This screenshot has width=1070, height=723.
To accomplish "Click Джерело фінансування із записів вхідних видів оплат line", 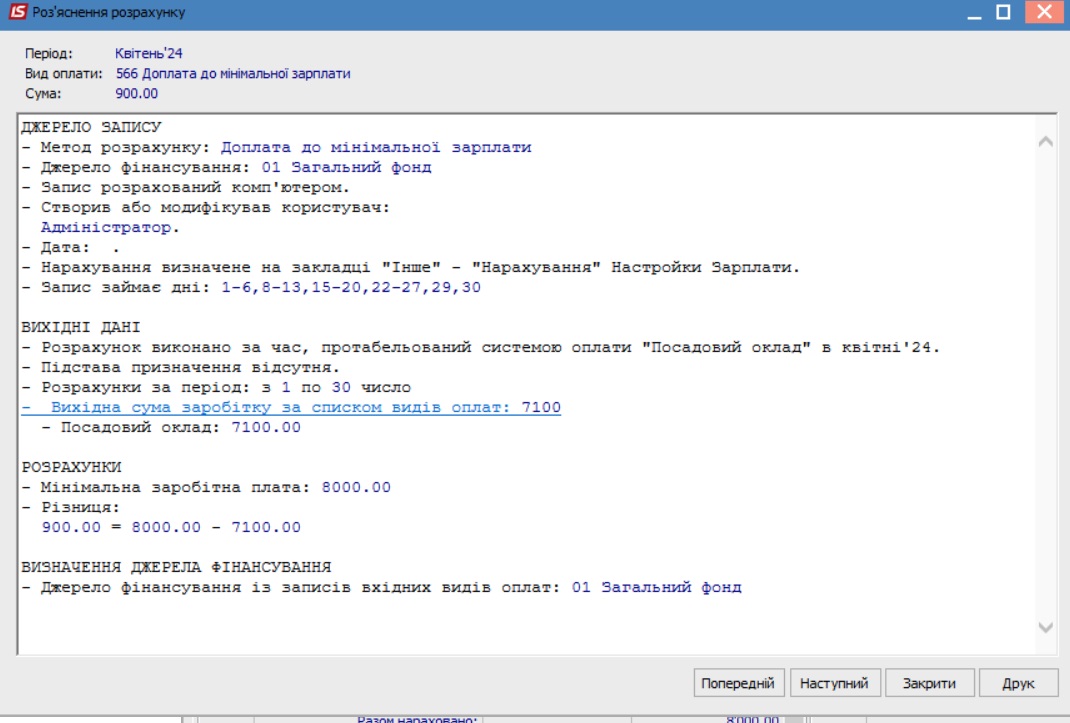I will 381,587.
